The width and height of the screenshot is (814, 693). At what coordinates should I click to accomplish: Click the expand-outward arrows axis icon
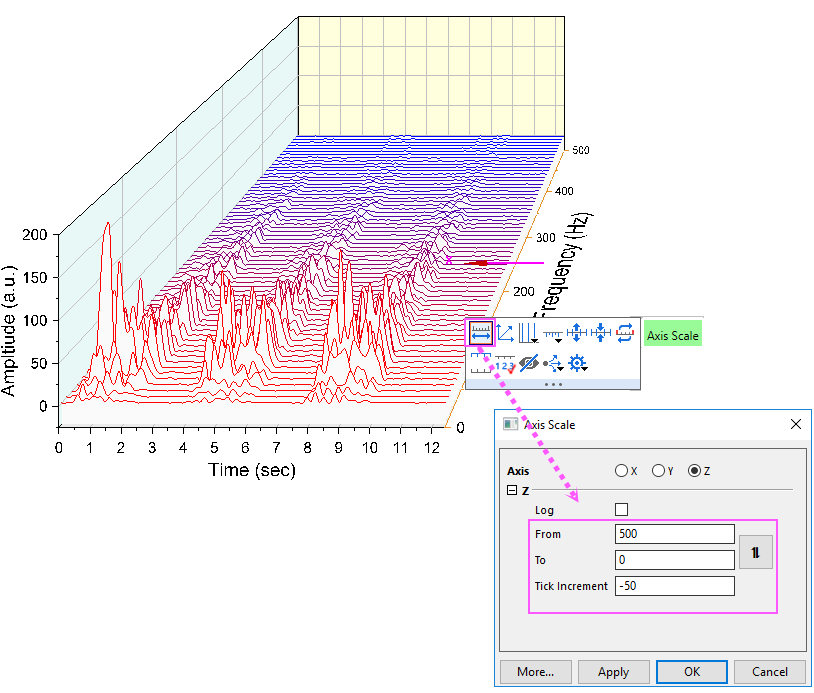pyautogui.click(x=576, y=332)
